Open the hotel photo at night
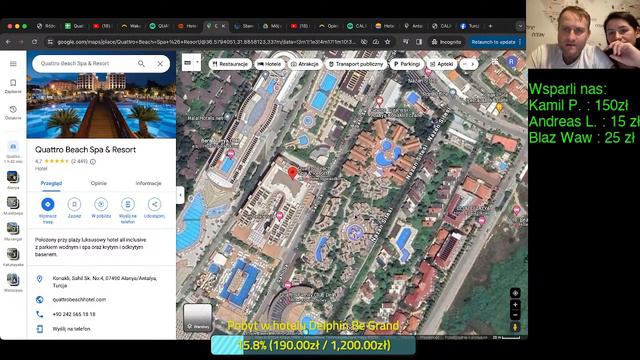Viewport: 640px width, 360px height. pyautogui.click(x=101, y=105)
